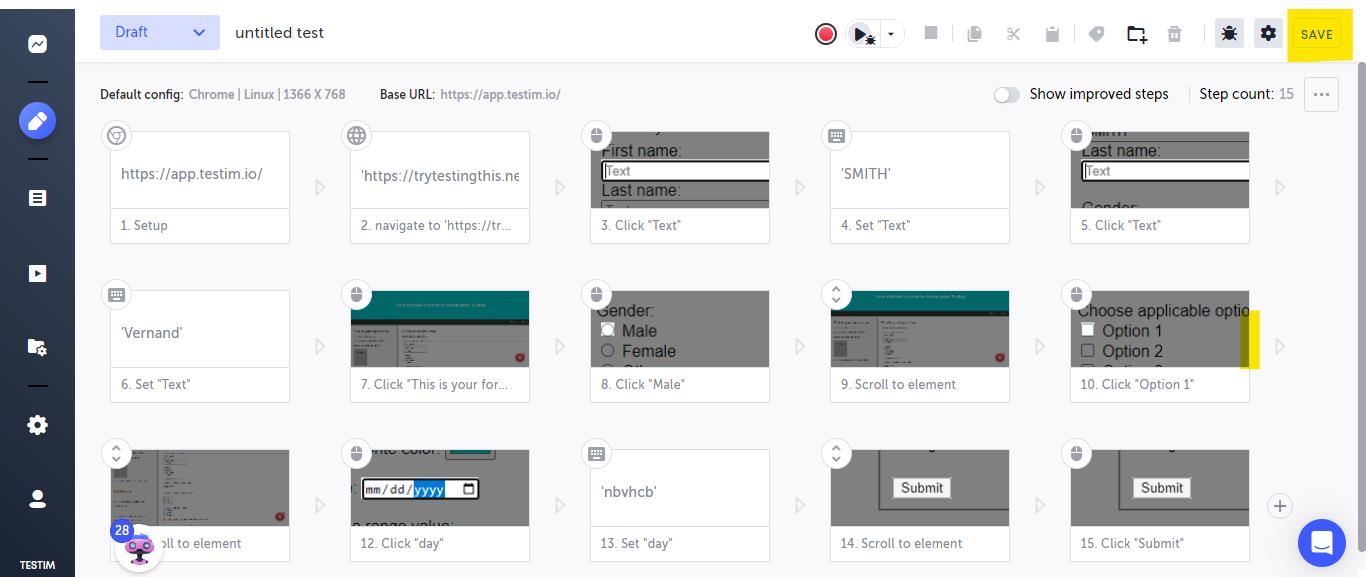
Task: Toggle Show improved steps switch
Action: click(x=1006, y=94)
